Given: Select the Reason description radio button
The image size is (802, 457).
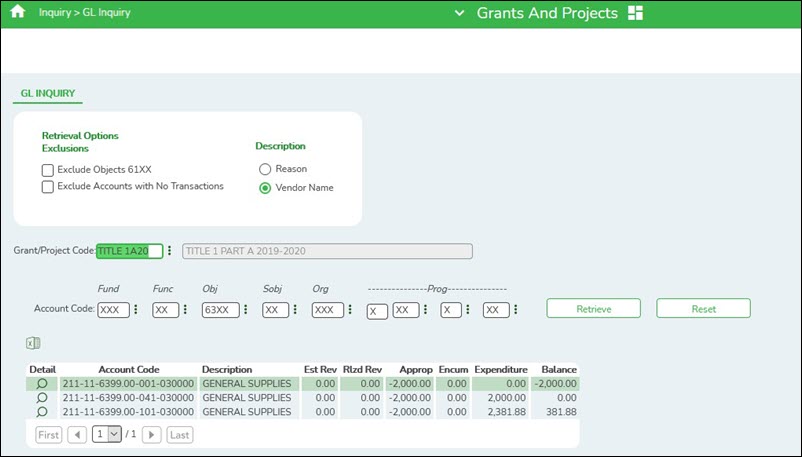Looking at the screenshot, I should pos(265,169).
